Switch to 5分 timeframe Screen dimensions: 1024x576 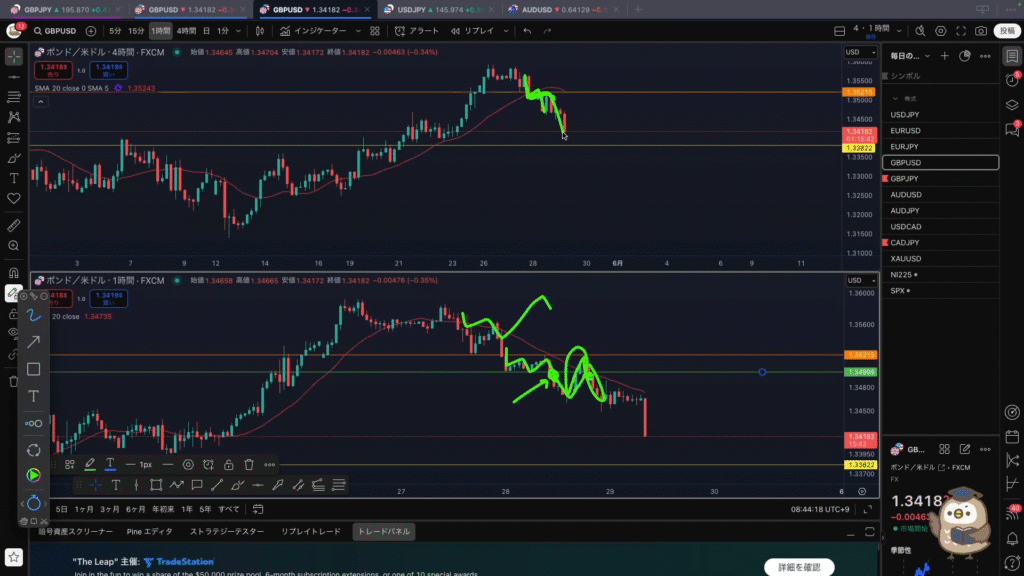click(x=115, y=31)
